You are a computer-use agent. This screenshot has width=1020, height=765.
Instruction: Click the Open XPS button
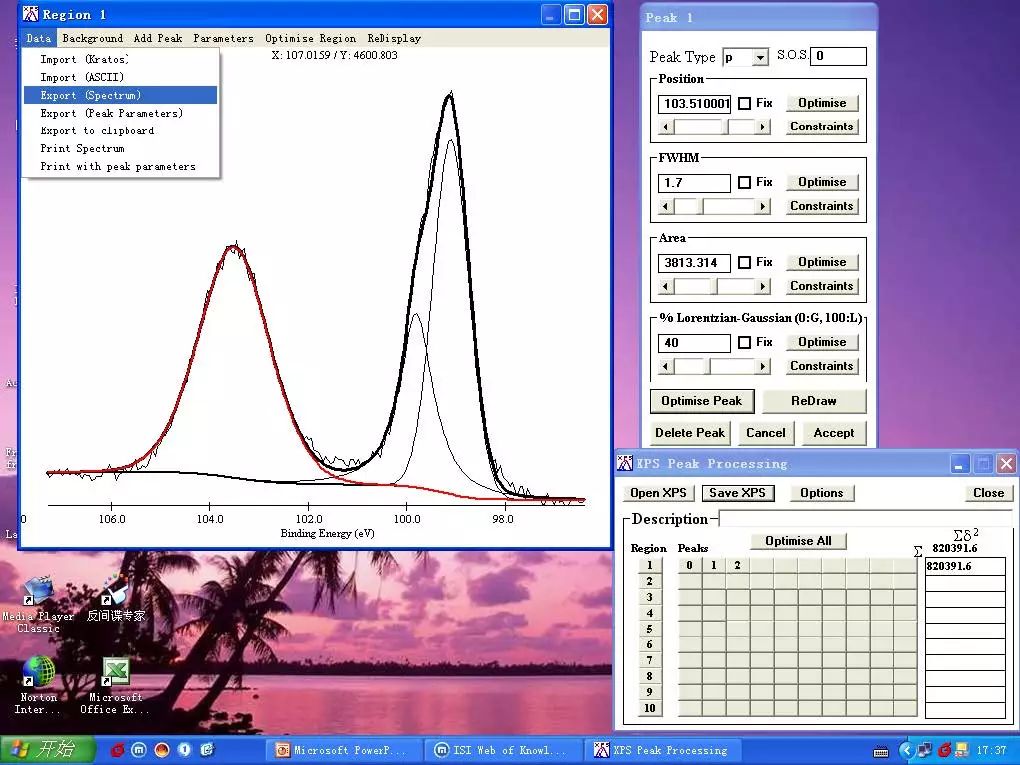coord(658,493)
